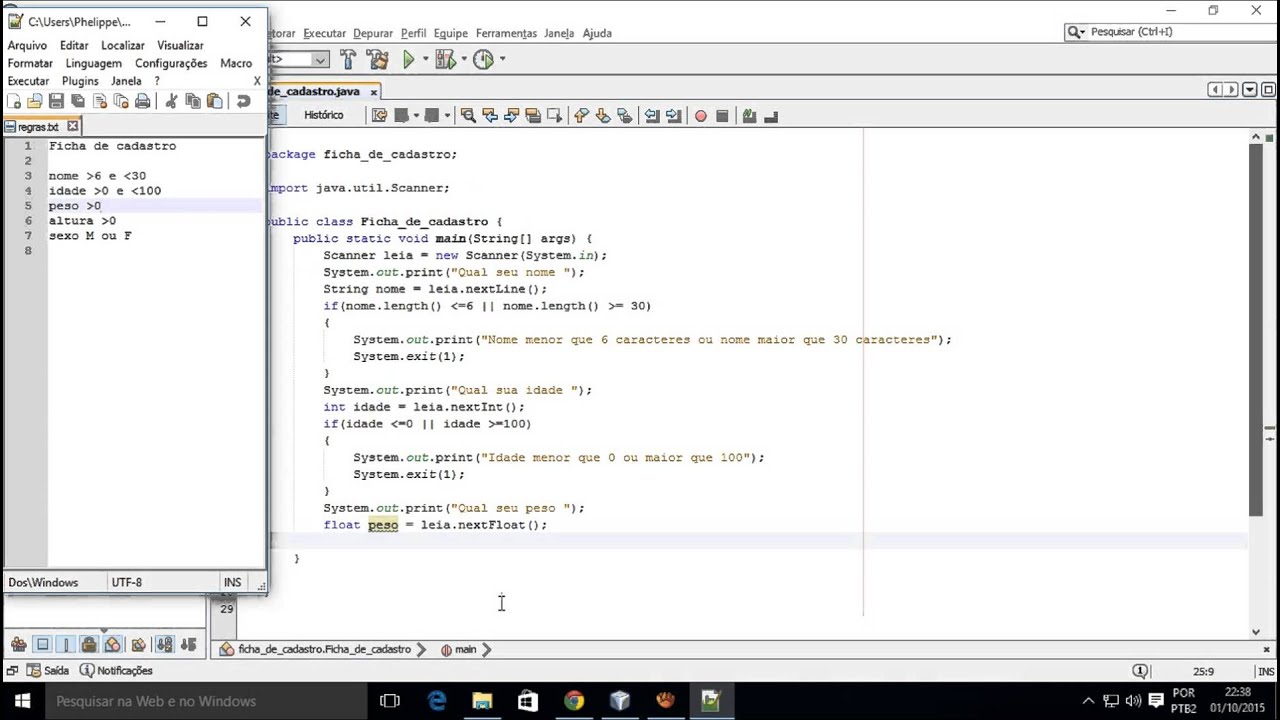Open Ferramentas menu in NetBeans
1280x720 pixels.
pos(507,33)
